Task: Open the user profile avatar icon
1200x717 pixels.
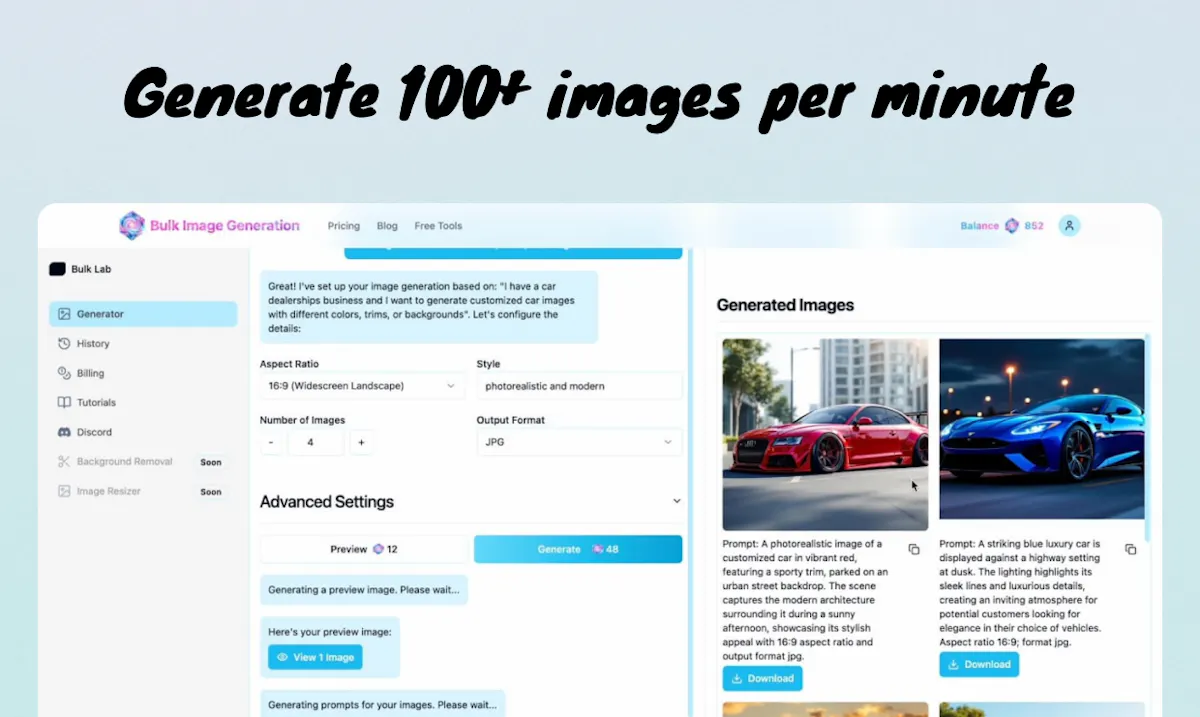Action: [x=1069, y=226]
